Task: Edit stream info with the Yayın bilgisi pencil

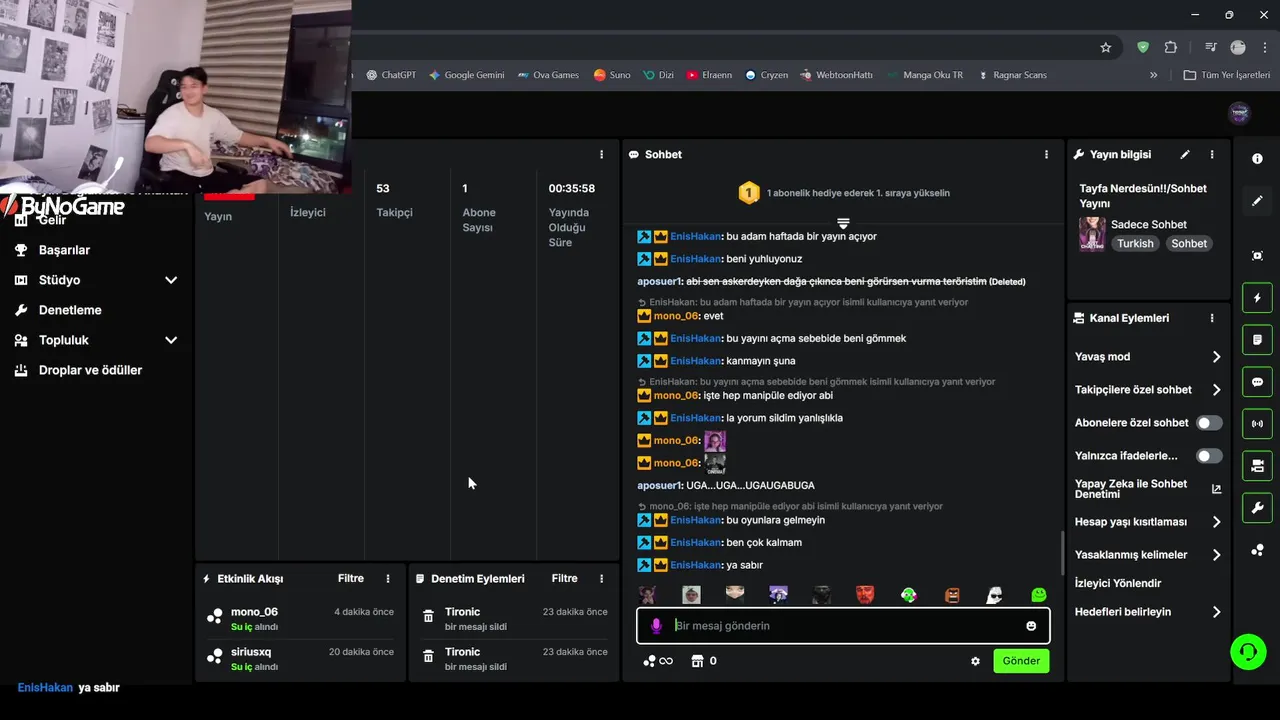Action: pos(1185,155)
